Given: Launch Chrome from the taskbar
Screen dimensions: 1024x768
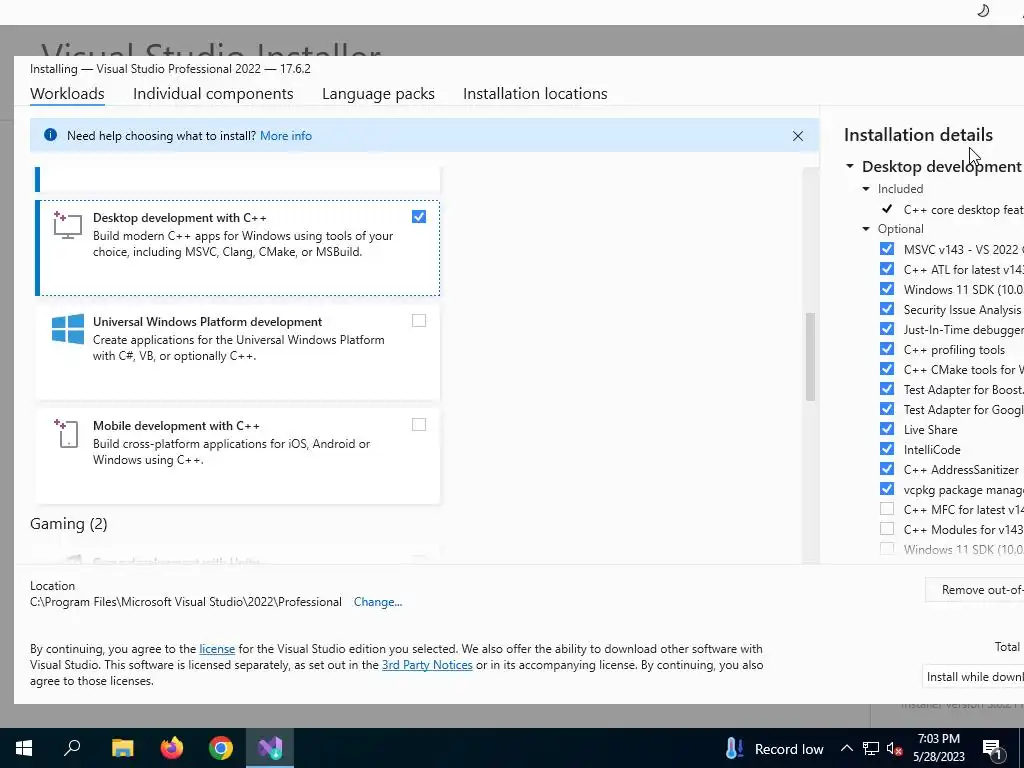Looking at the screenshot, I should tap(221, 748).
